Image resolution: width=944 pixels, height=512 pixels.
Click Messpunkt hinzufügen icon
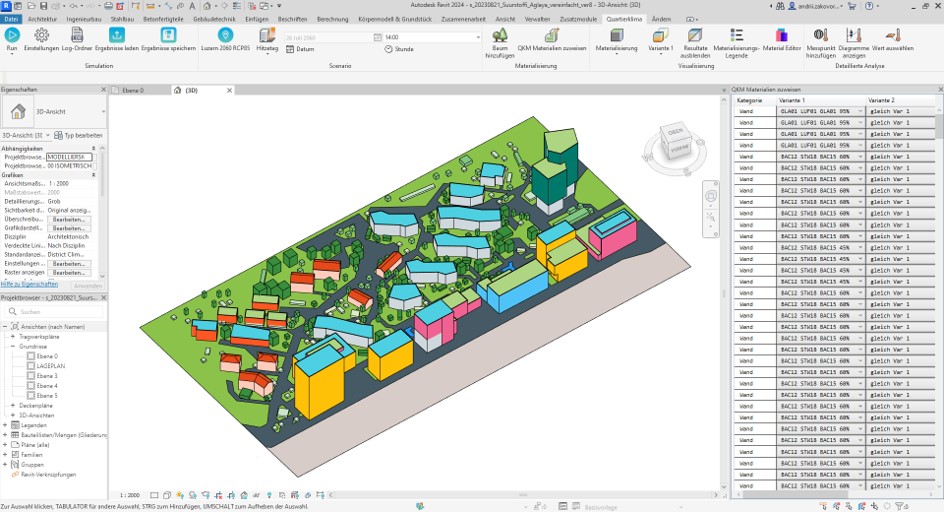(820, 36)
